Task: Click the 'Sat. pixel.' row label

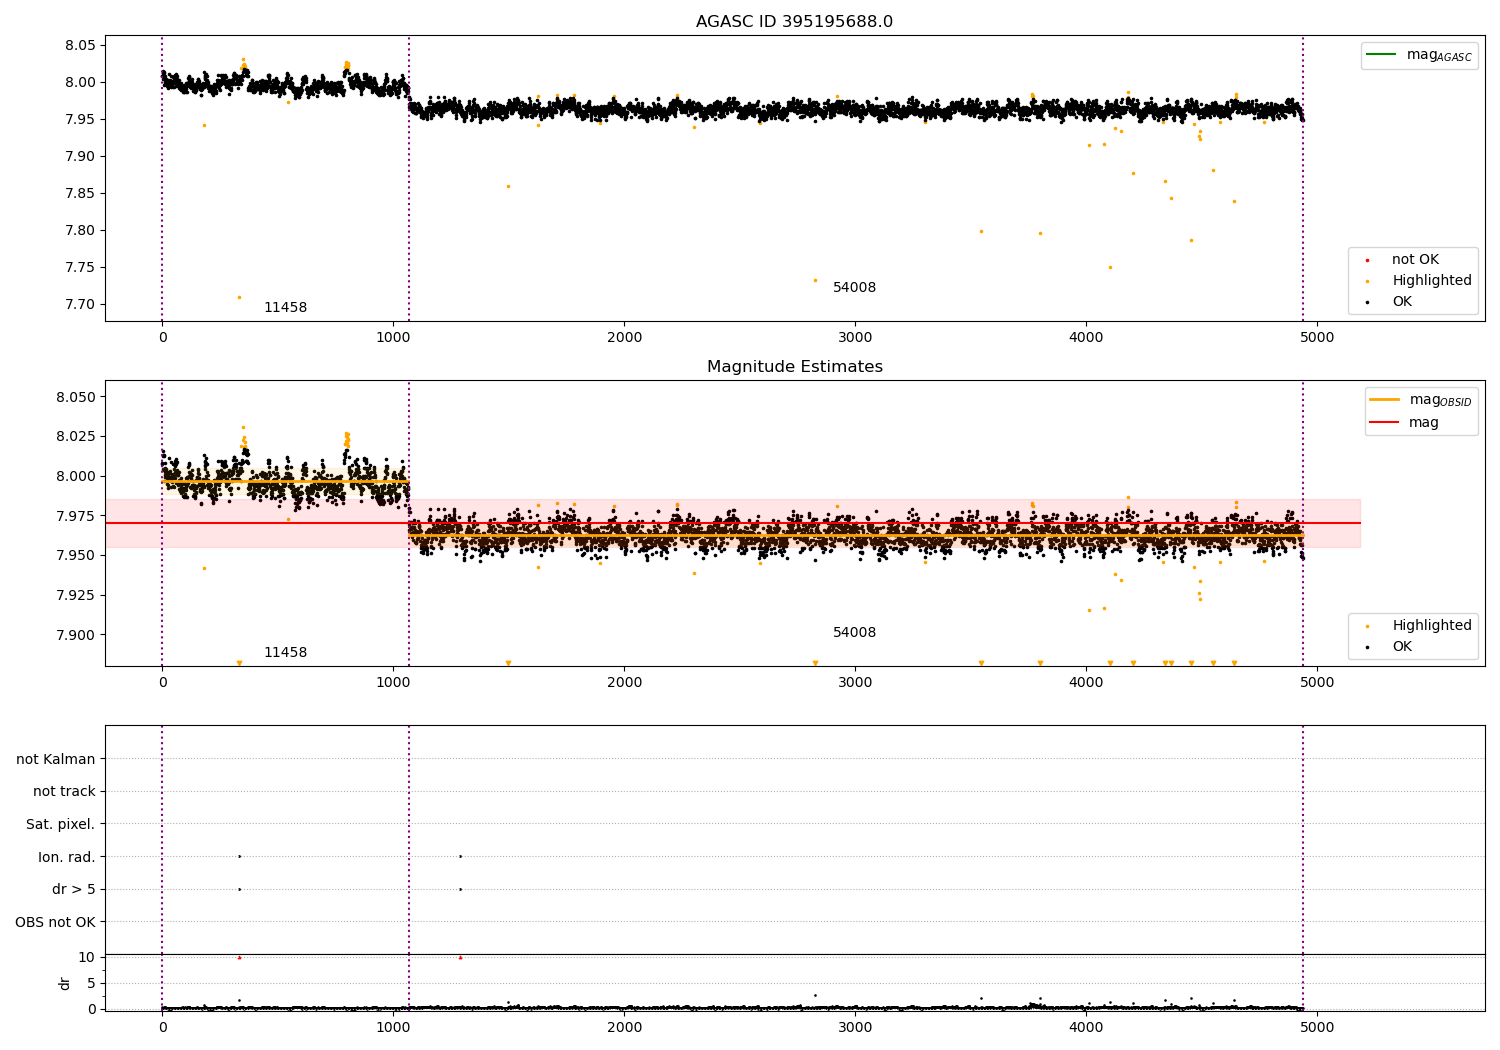Action: tap(61, 825)
